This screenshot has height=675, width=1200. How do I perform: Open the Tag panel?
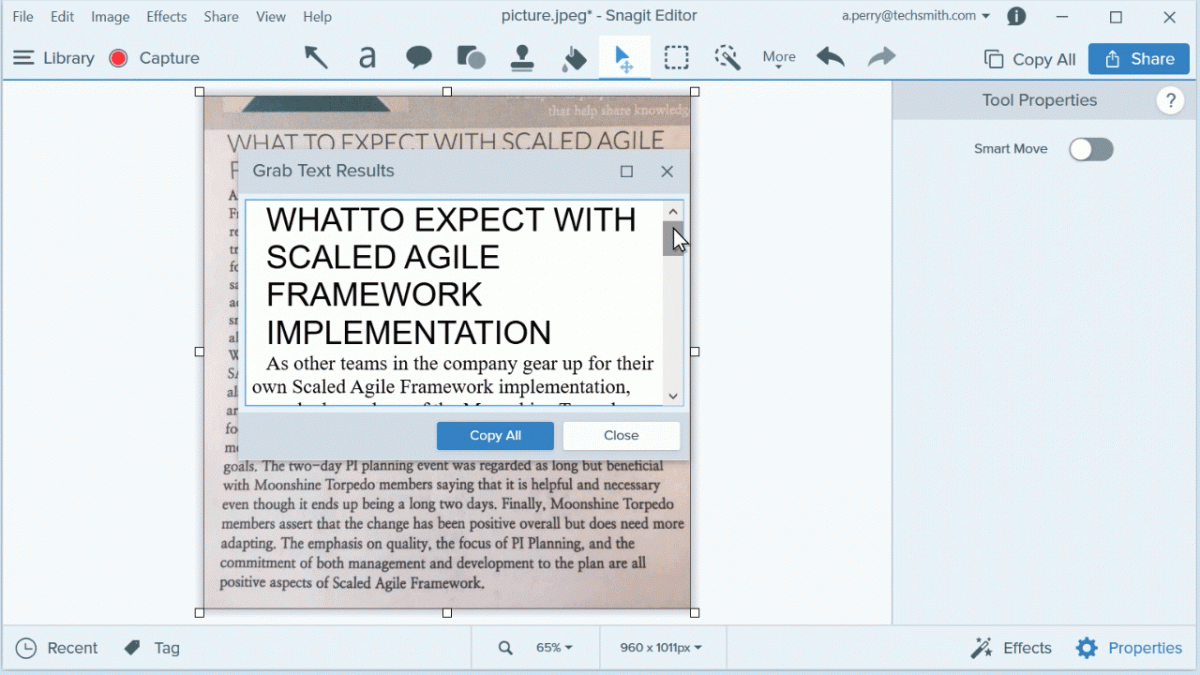[152, 648]
